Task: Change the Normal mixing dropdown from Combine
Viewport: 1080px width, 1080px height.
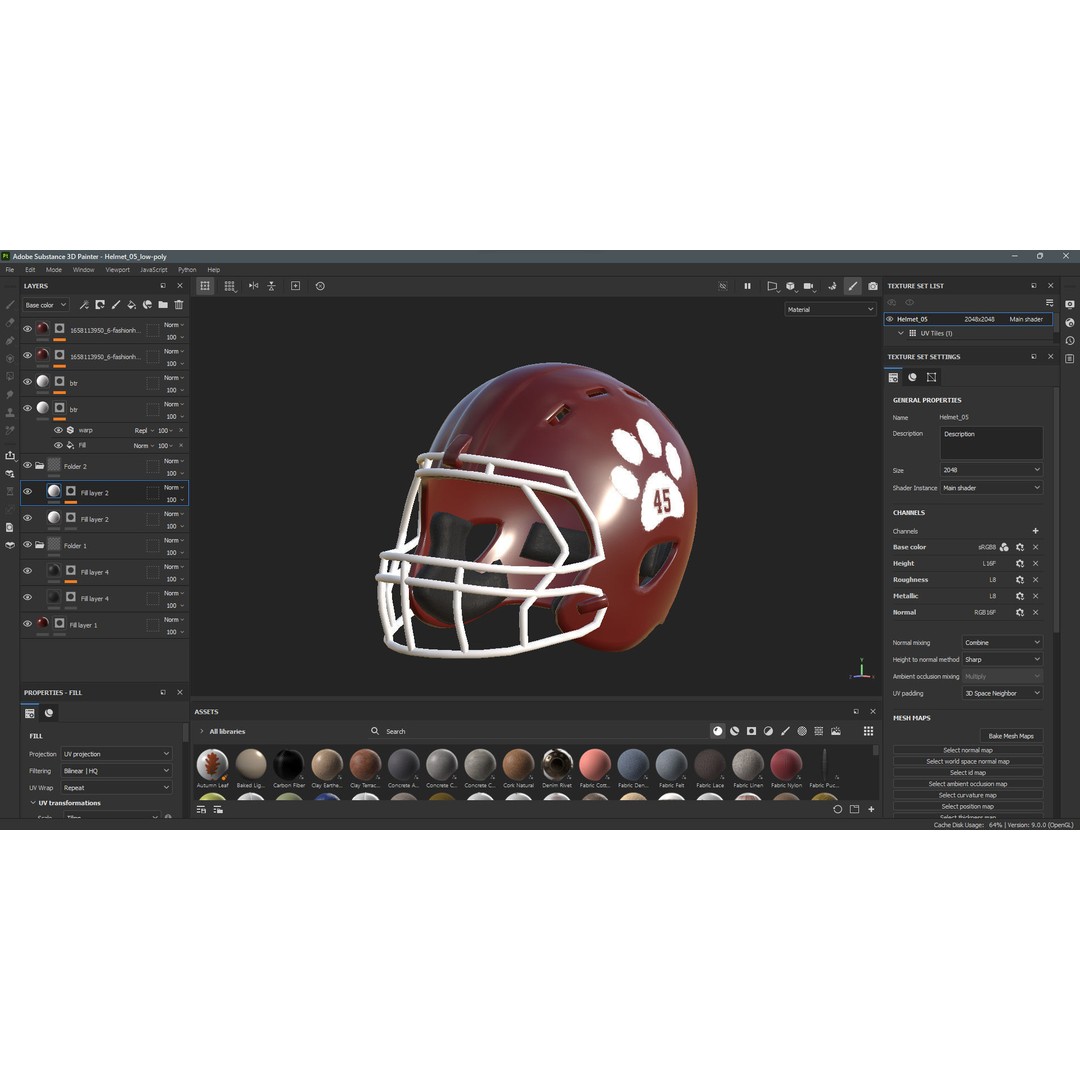Action: tap(1001, 643)
